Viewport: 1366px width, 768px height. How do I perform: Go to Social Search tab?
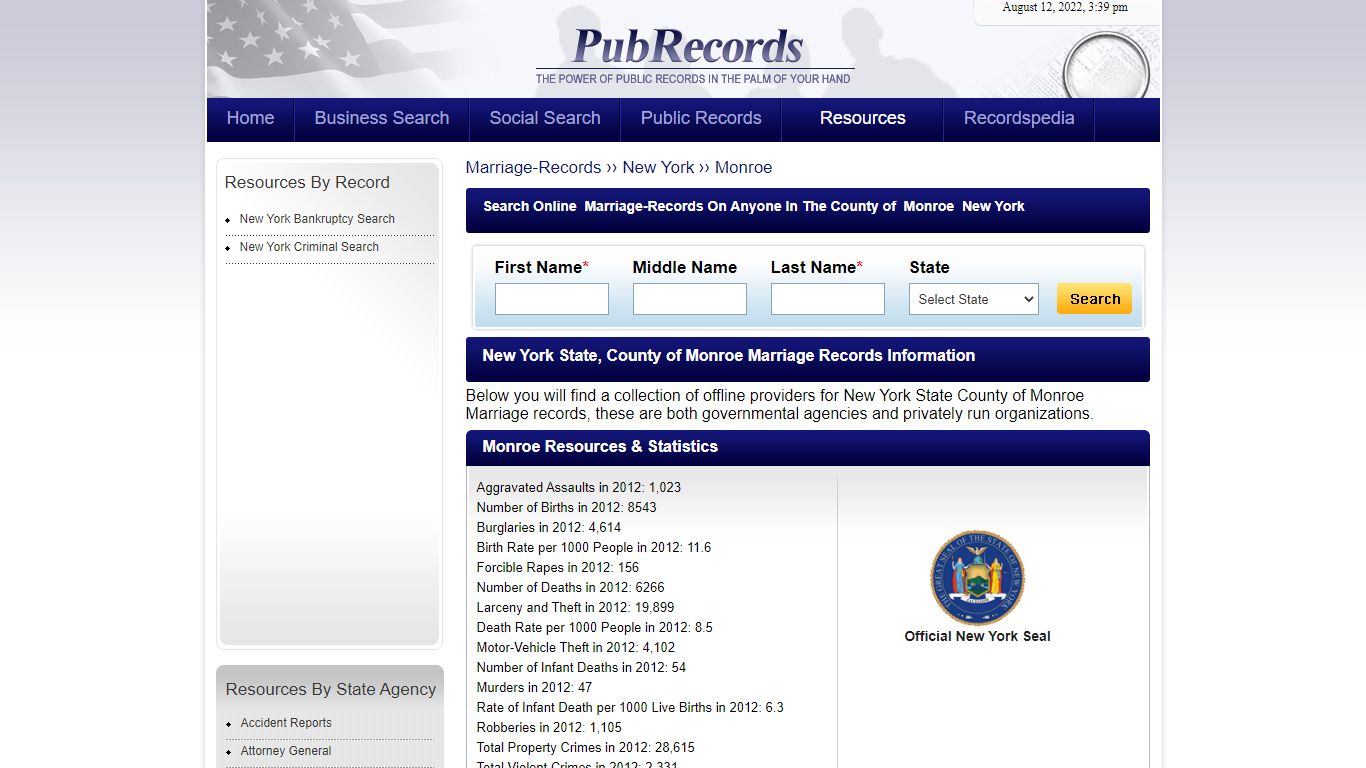[545, 118]
